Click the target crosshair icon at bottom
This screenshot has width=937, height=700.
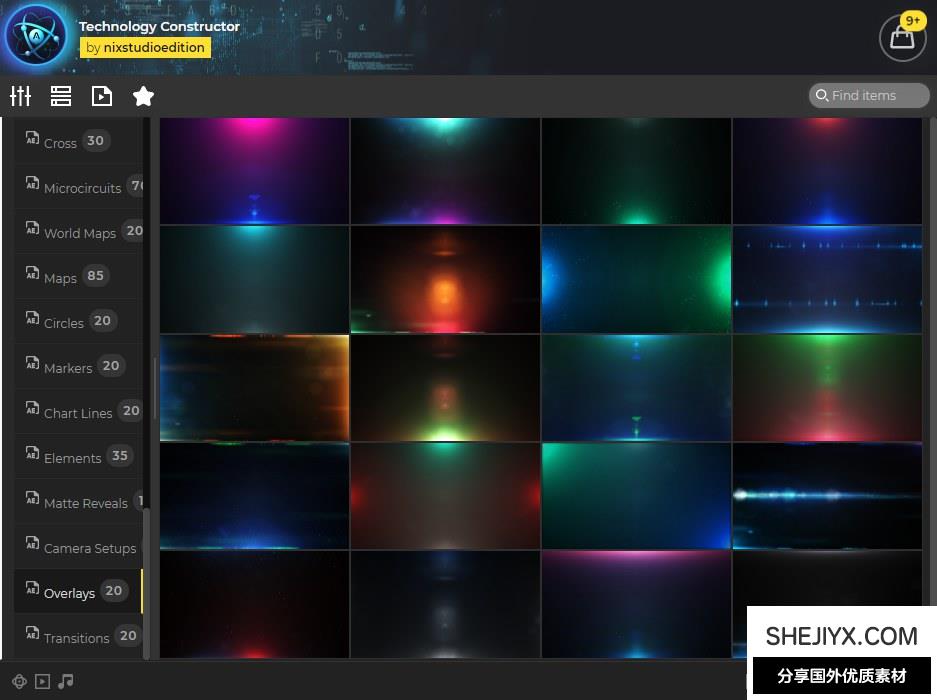pos(19,681)
